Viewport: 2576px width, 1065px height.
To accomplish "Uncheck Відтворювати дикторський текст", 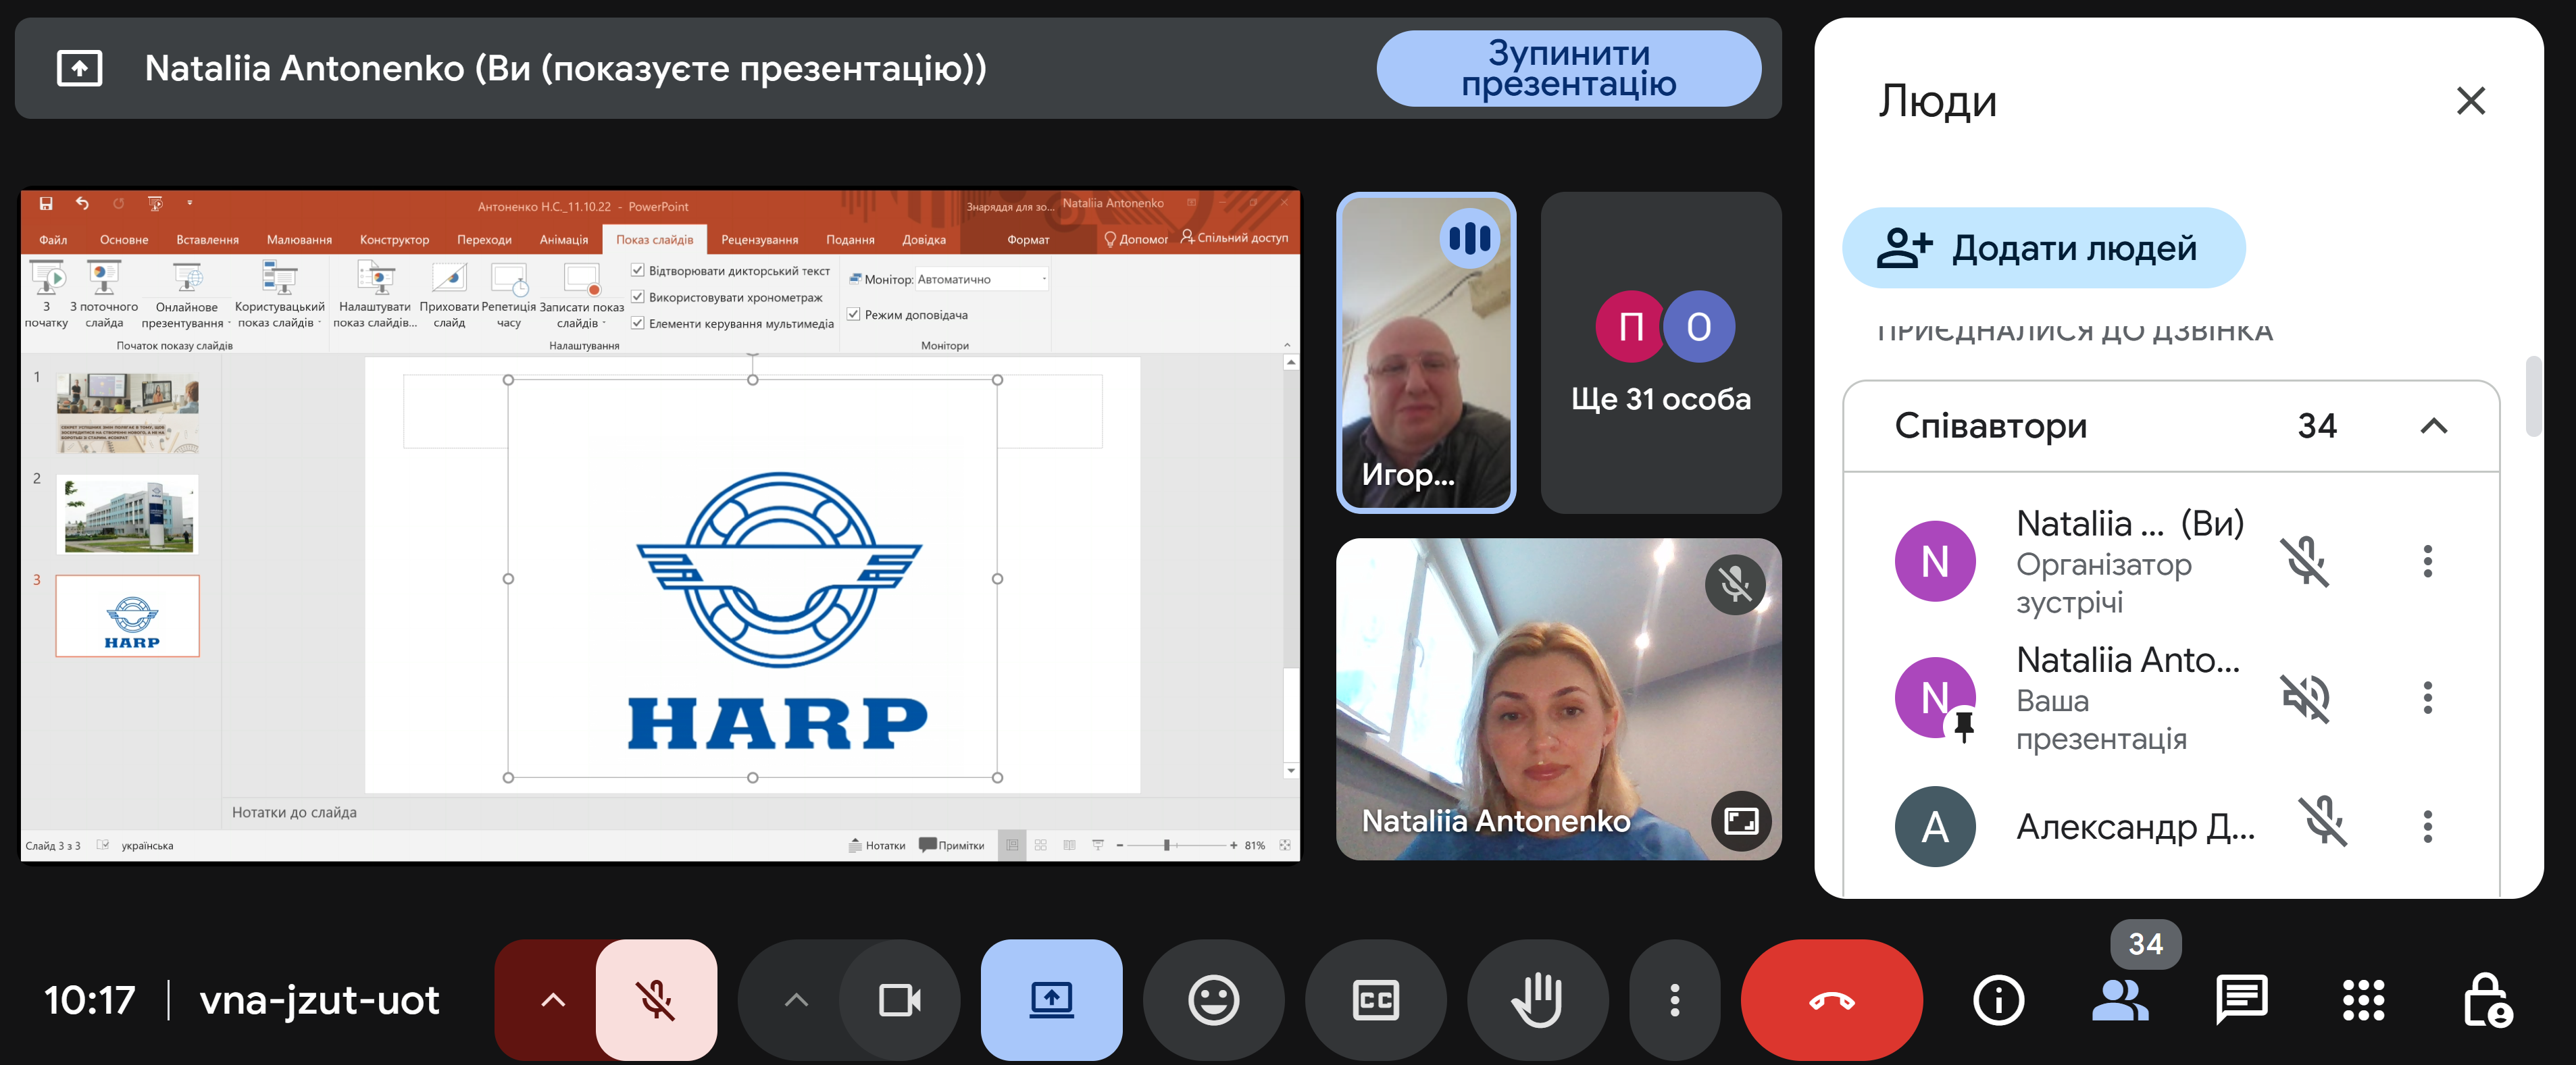I will [637, 270].
